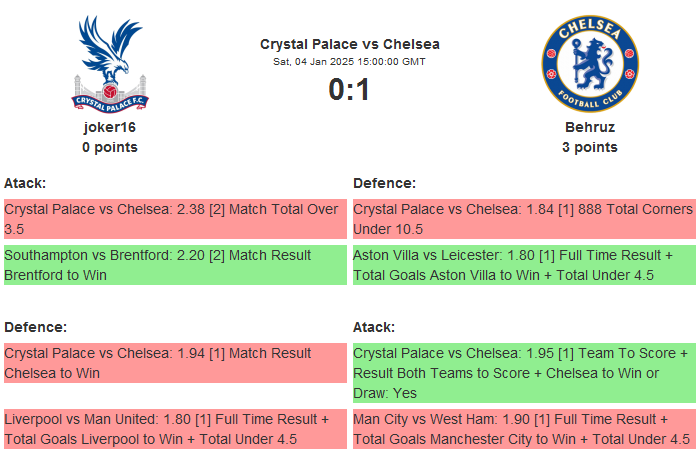The width and height of the screenshot is (700, 460).
Task: Select the Match Result Chelsea to Win bet
Action: pyautogui.click(x=175, y=363)
